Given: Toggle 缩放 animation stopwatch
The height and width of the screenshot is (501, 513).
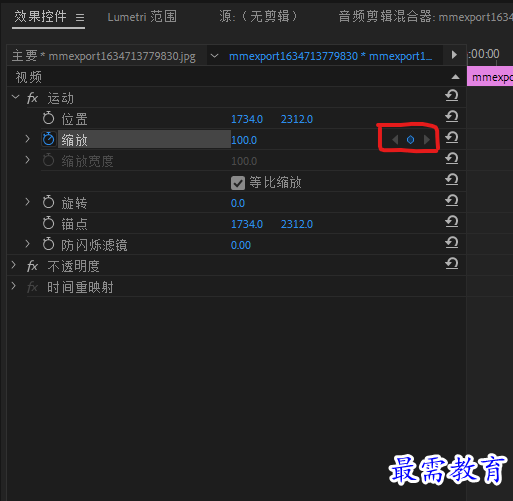Looking at the screenshot, I should 48,139.
